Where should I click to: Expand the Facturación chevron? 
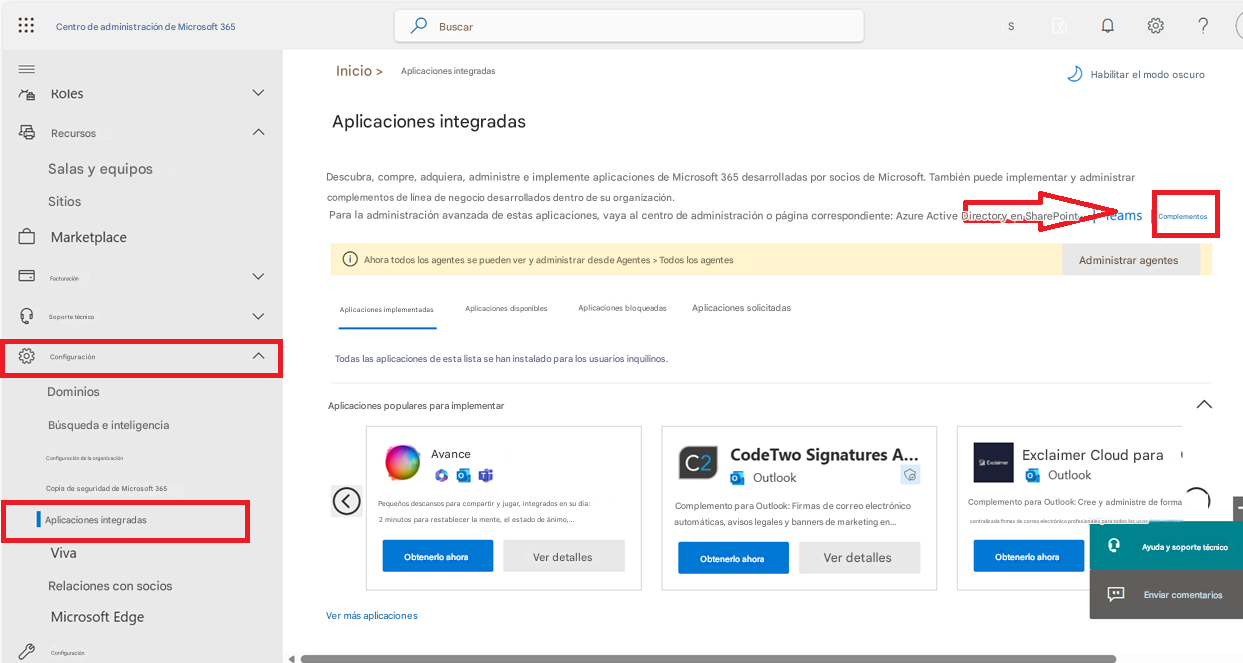click(258, 276)
